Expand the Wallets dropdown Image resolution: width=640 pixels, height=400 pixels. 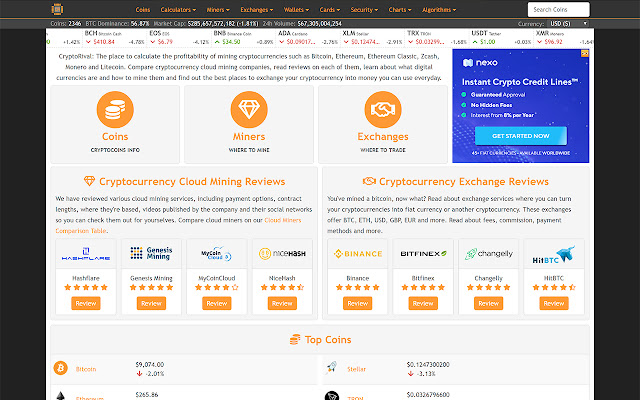[x=296, y=9]
